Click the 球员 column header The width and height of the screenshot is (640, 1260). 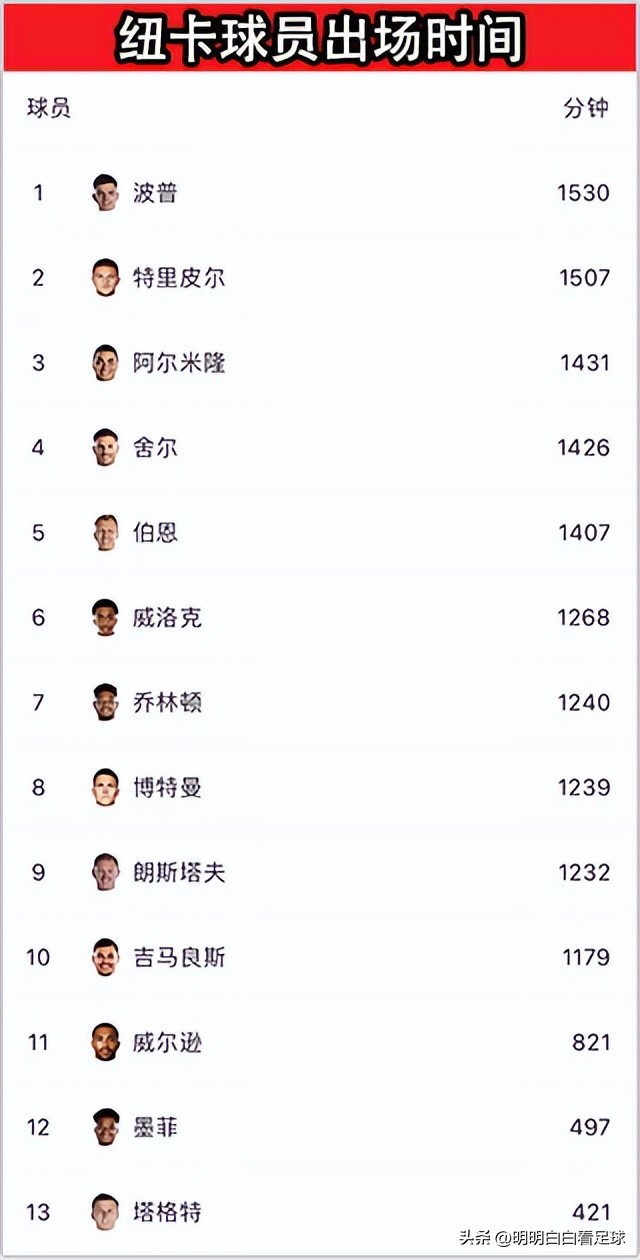[x=49, y=108]
